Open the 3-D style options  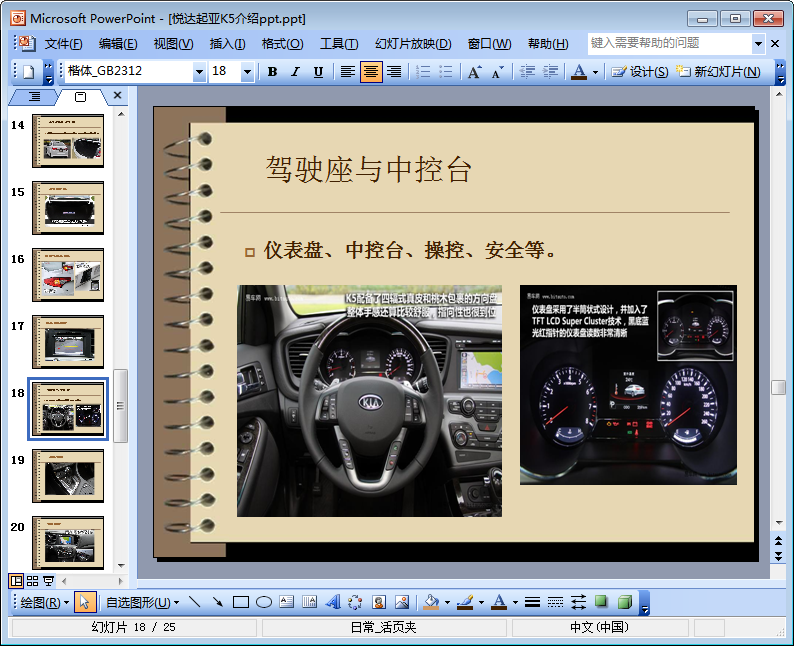(x=624, y=602)
